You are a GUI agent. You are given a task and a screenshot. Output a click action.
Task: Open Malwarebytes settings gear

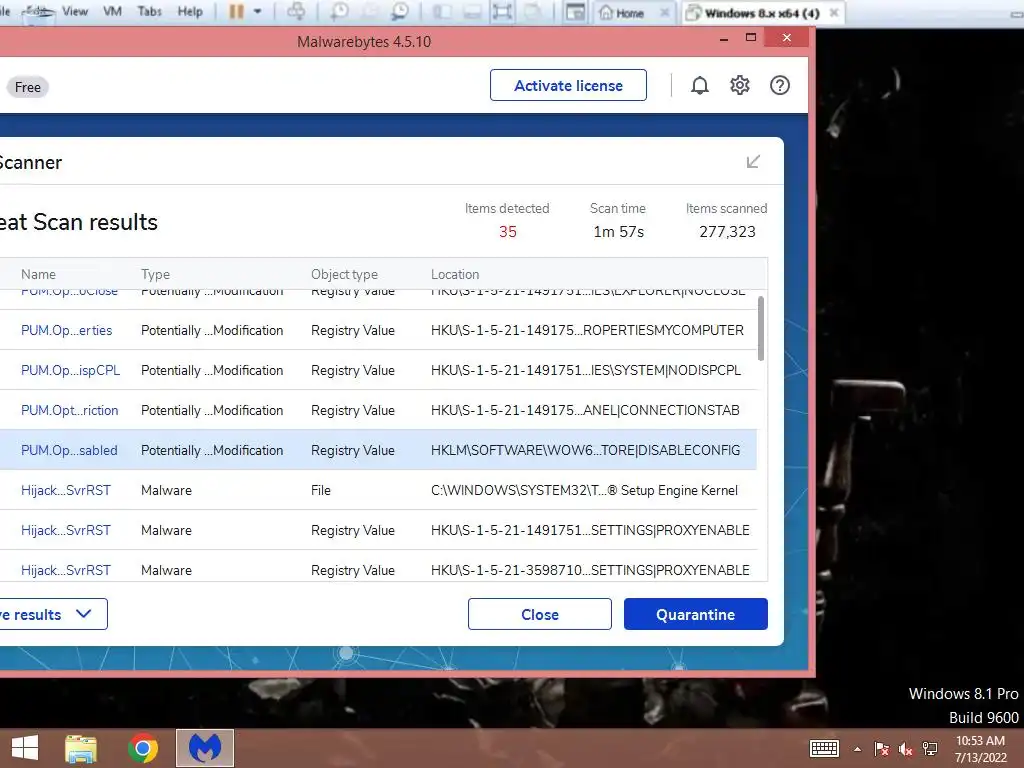[739, 86]
